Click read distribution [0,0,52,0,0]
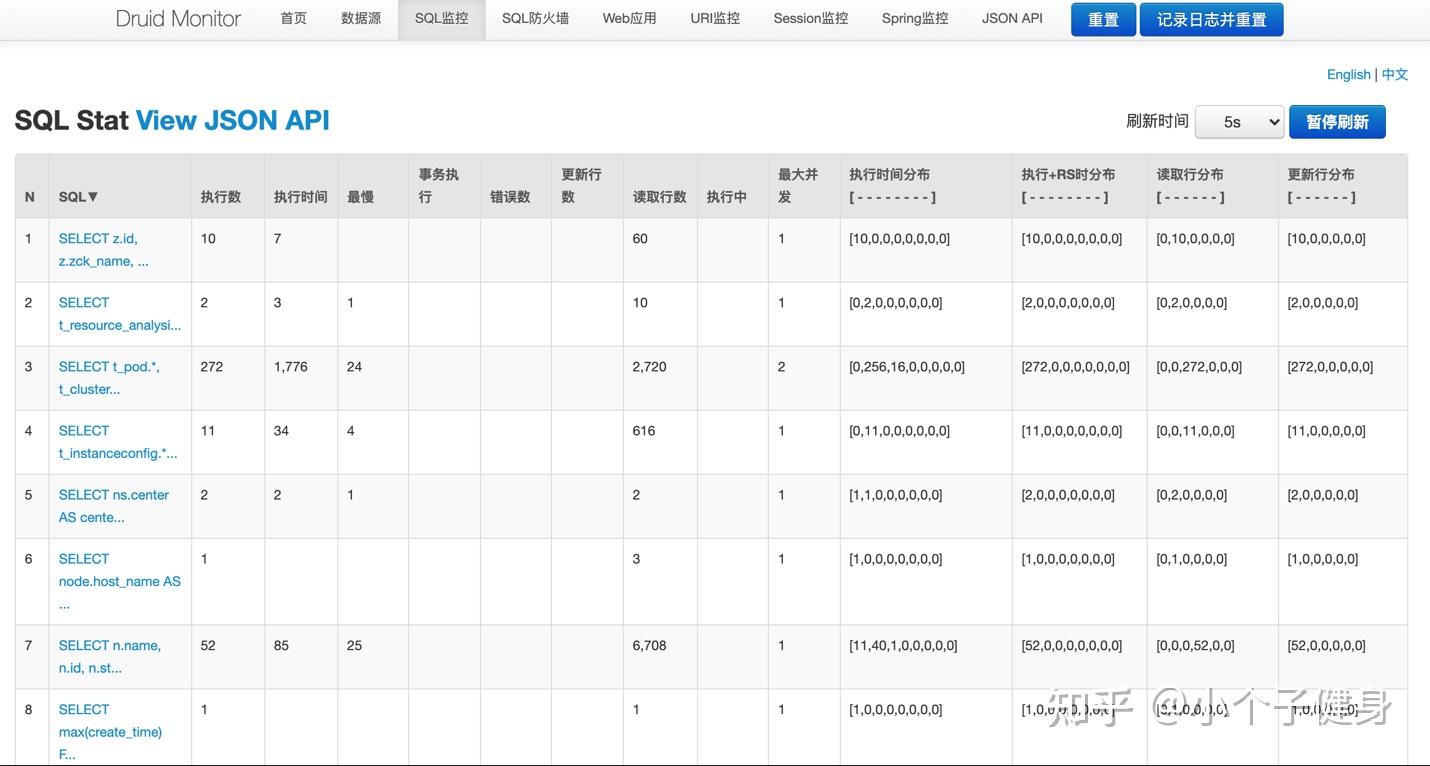 tap(1195, 646)
